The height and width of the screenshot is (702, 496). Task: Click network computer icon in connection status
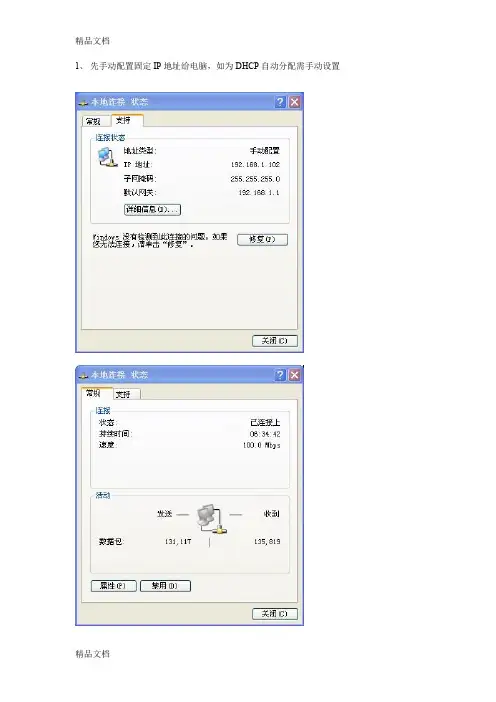[107, 157]
